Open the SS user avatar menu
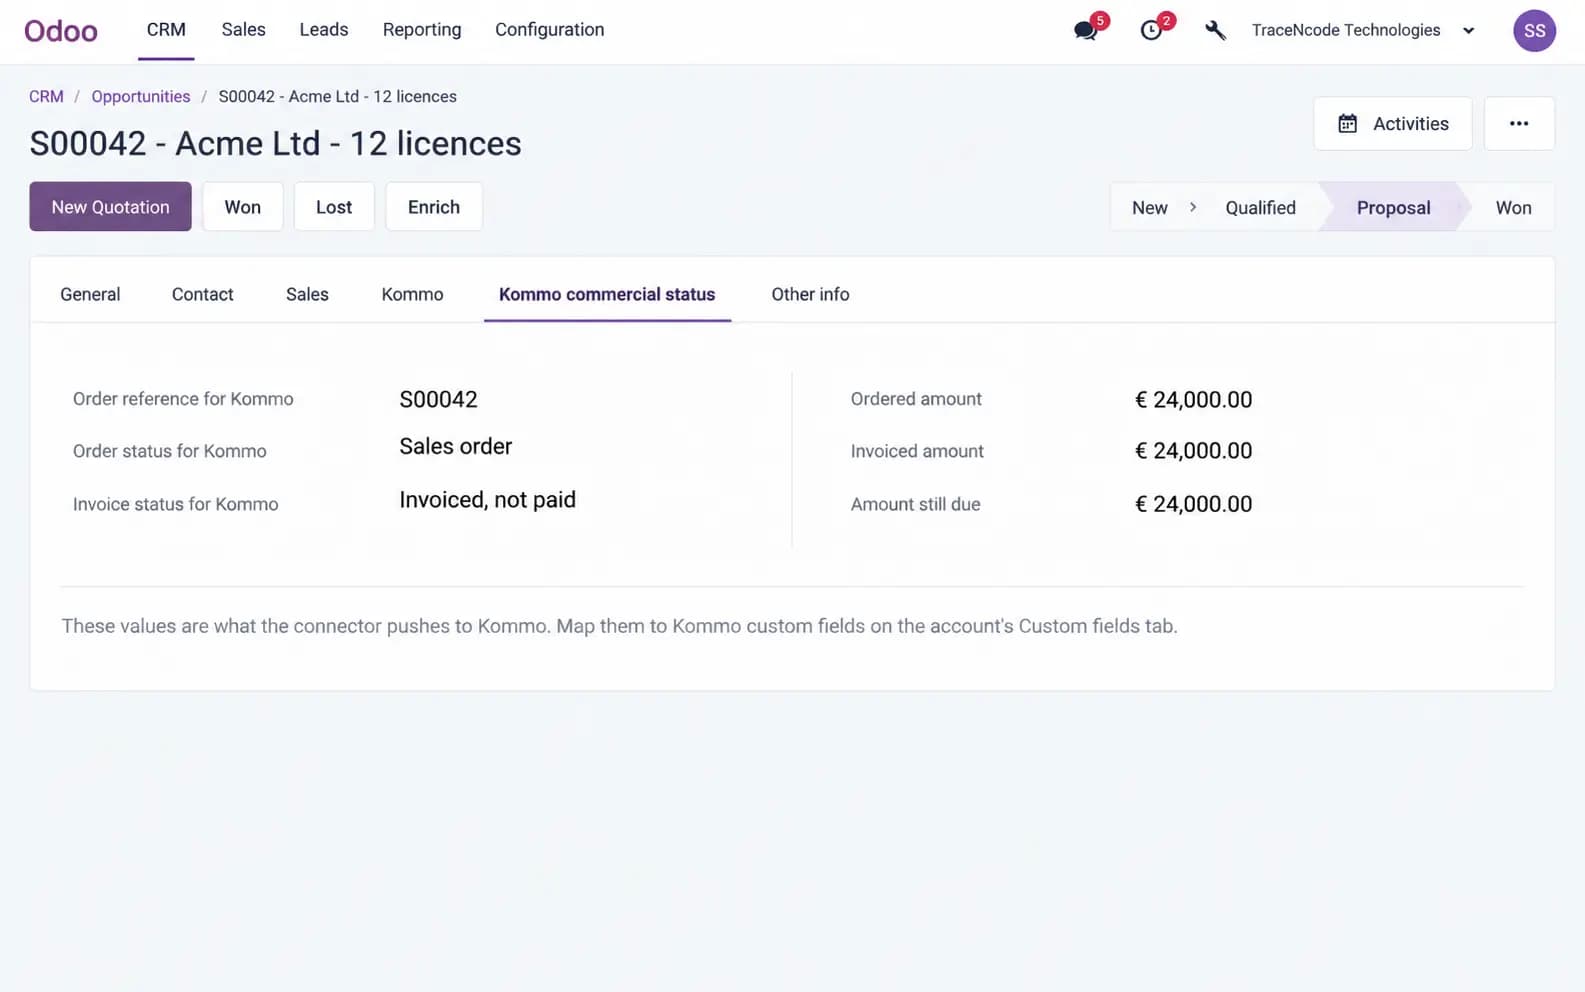The image size is (1585, 992). tap(1534, 31)
